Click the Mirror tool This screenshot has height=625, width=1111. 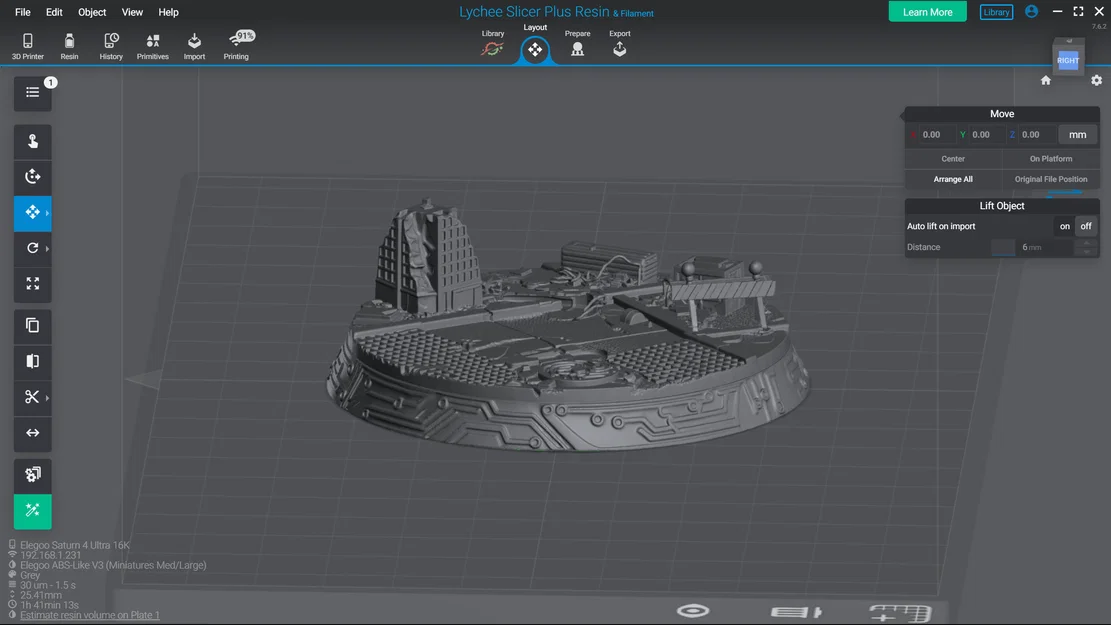tap(33, 361)
